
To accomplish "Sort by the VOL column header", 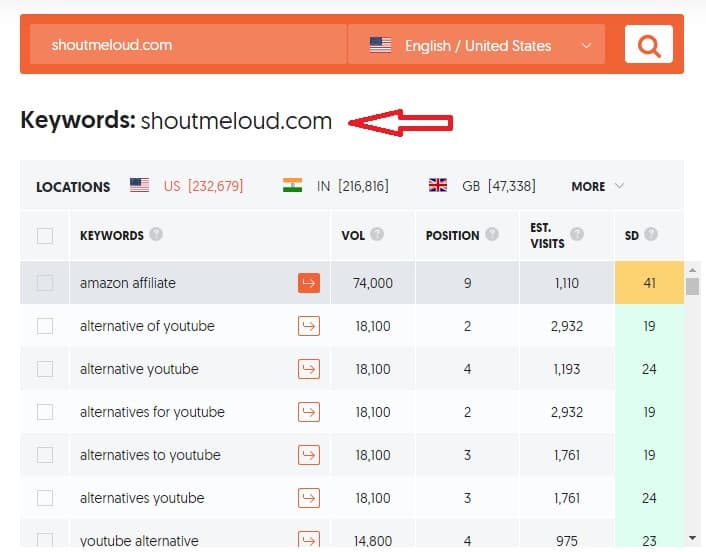I will 353,235.
